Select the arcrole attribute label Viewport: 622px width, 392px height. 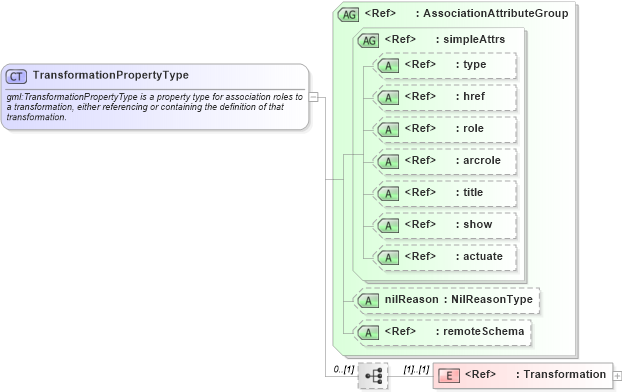click(482, 160)
